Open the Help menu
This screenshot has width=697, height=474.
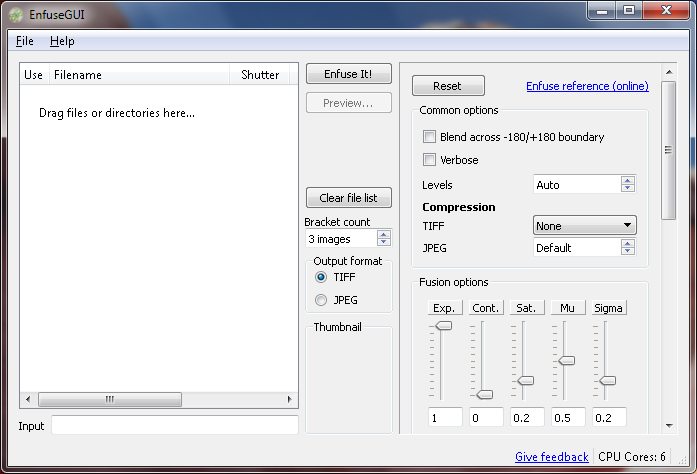(x=62, y=41)
